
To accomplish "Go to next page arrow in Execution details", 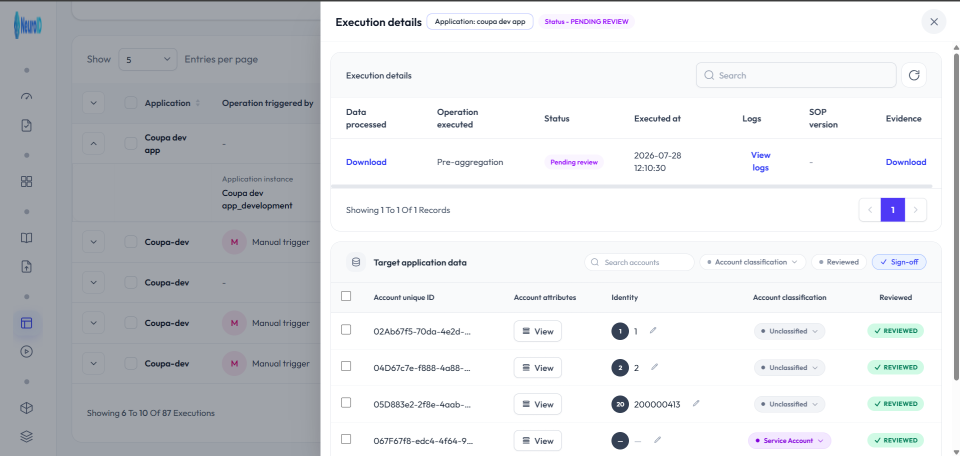I will click(915, 210).
